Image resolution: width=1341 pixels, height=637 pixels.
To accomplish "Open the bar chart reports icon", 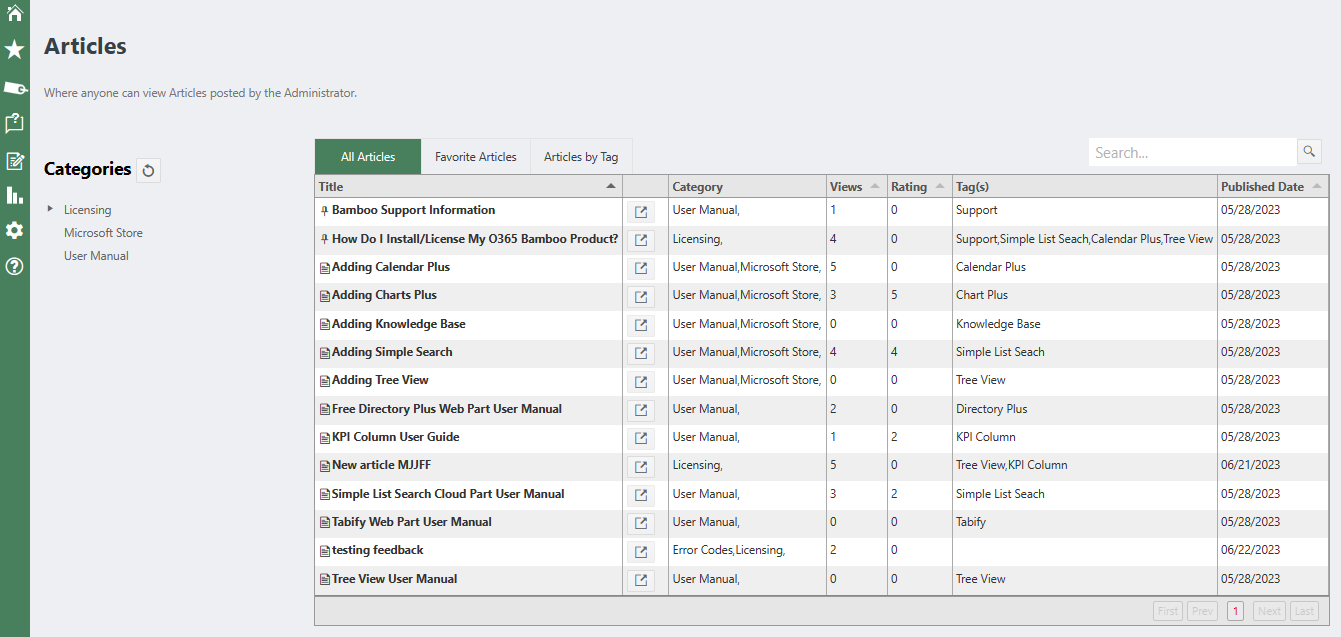I will 14,195.
